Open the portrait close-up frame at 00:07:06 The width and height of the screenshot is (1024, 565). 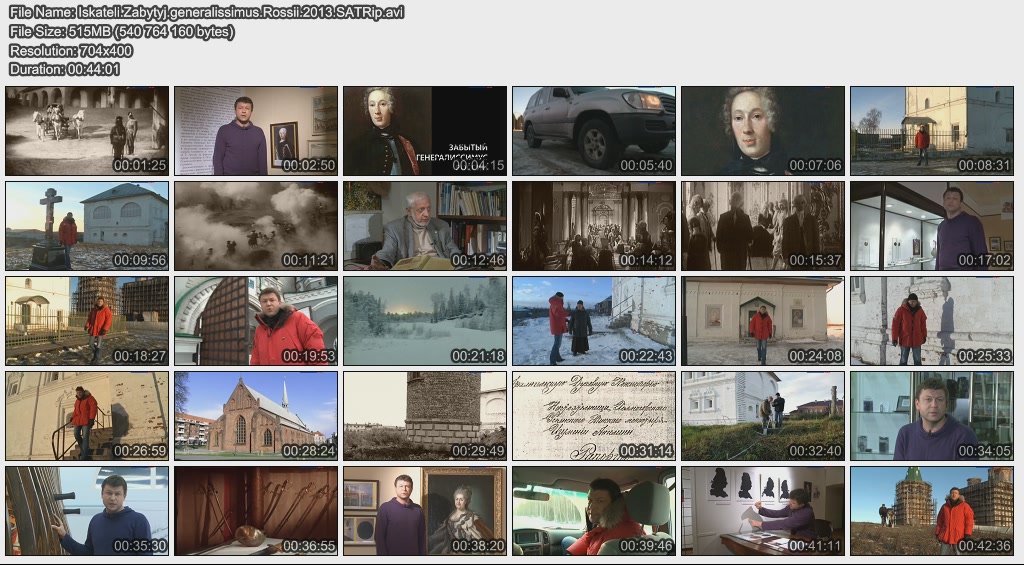pos(763,131)
